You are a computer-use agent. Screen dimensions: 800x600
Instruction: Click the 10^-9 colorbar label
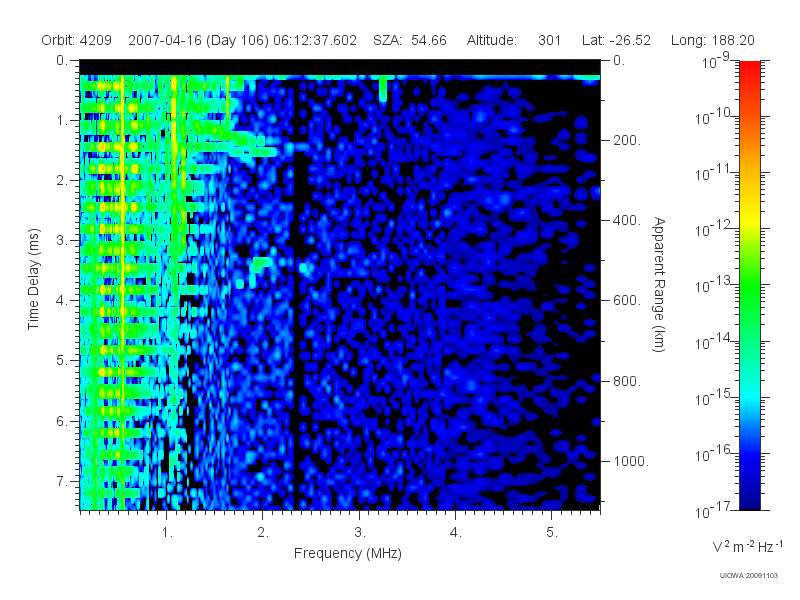(717, 62)
